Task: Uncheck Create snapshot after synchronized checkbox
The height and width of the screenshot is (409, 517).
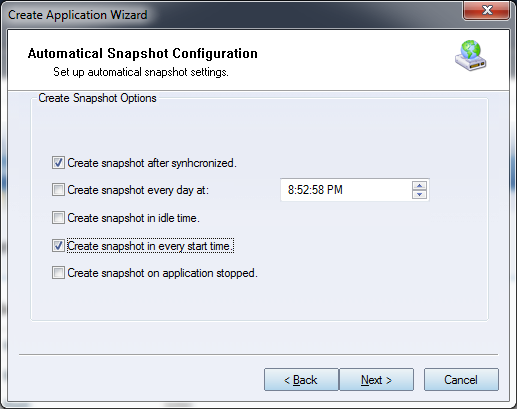Action: point(58,163)
